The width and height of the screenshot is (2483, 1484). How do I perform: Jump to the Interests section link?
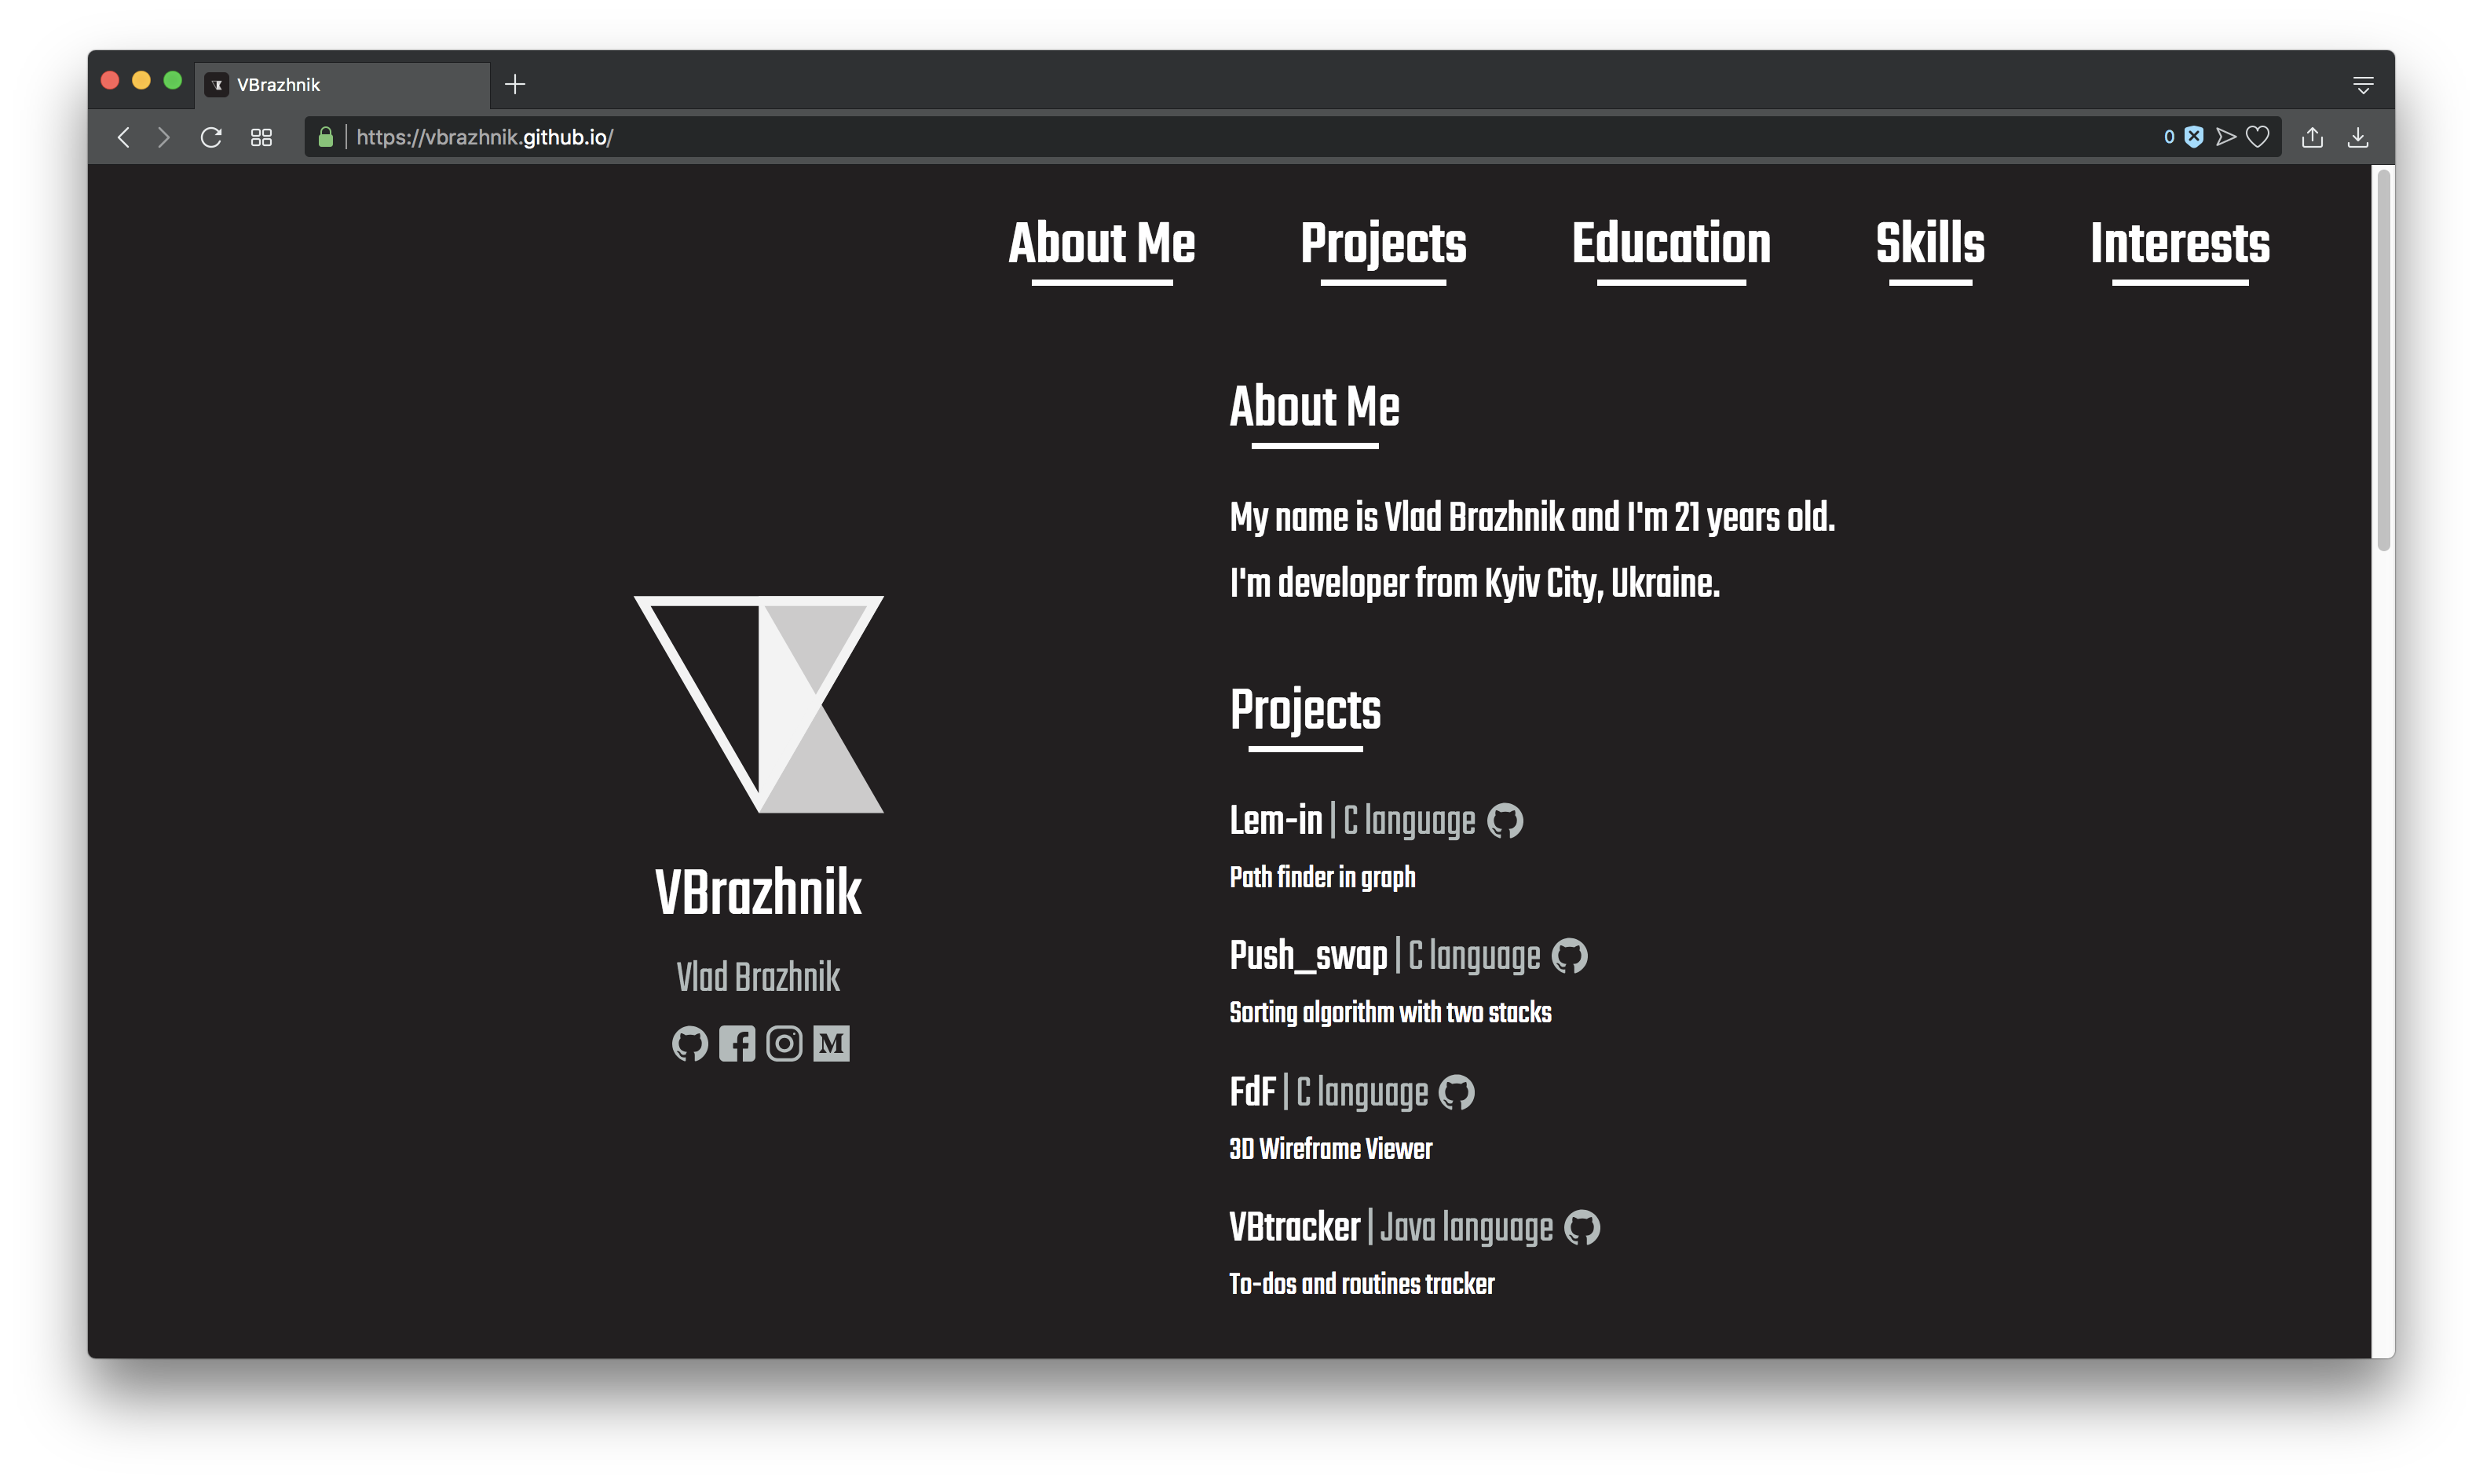tap(2180, 244)
